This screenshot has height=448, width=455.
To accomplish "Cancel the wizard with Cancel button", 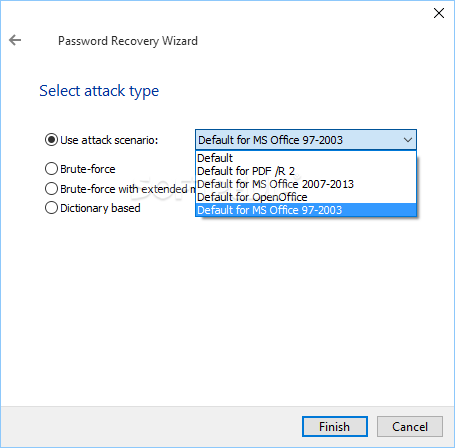I will point(410,426).
